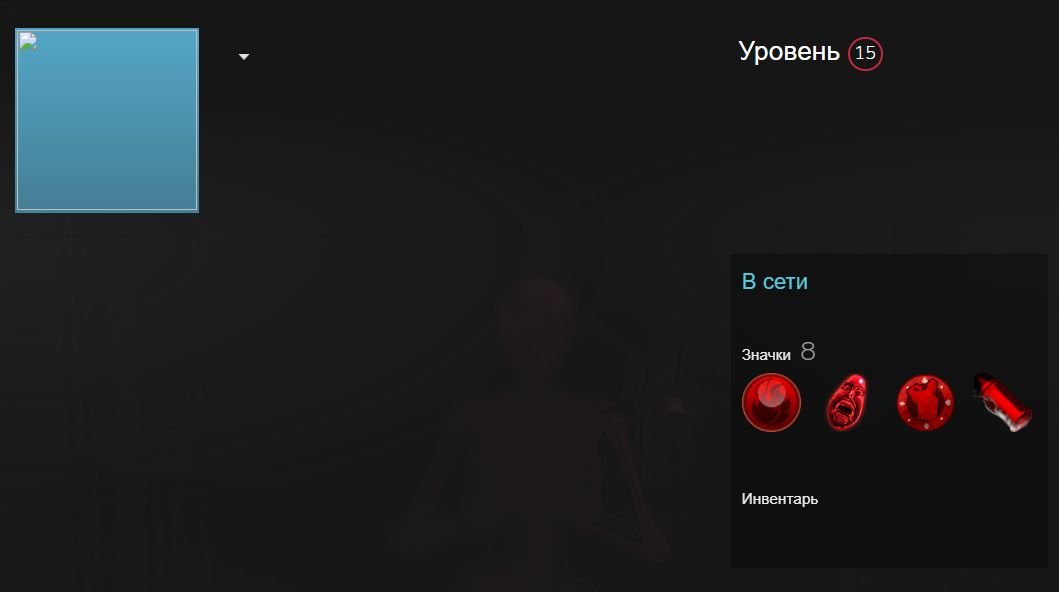This screenshot has width=1059, height=592.
Task: Open the Значки badges section link
Action: (x=766, y=354)
